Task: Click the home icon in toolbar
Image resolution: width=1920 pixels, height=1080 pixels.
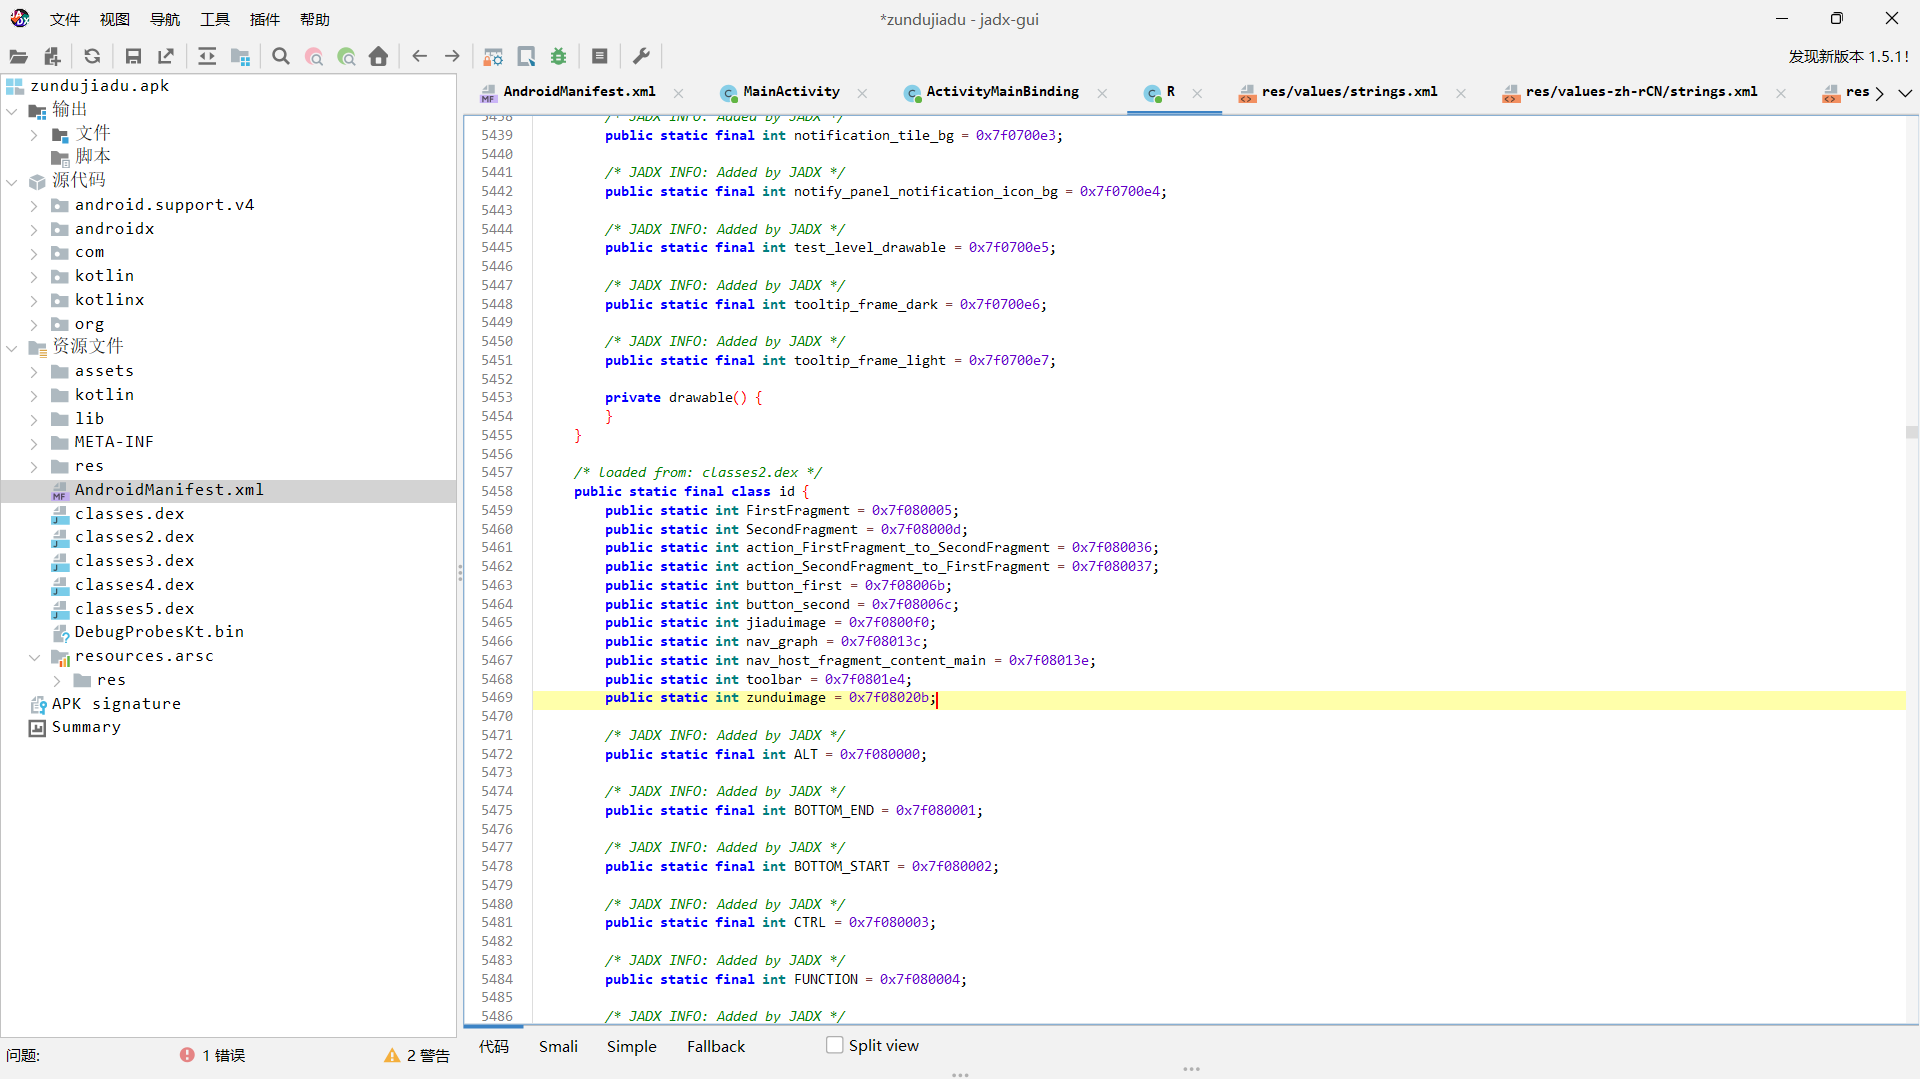Action: (x=378, y=57)
